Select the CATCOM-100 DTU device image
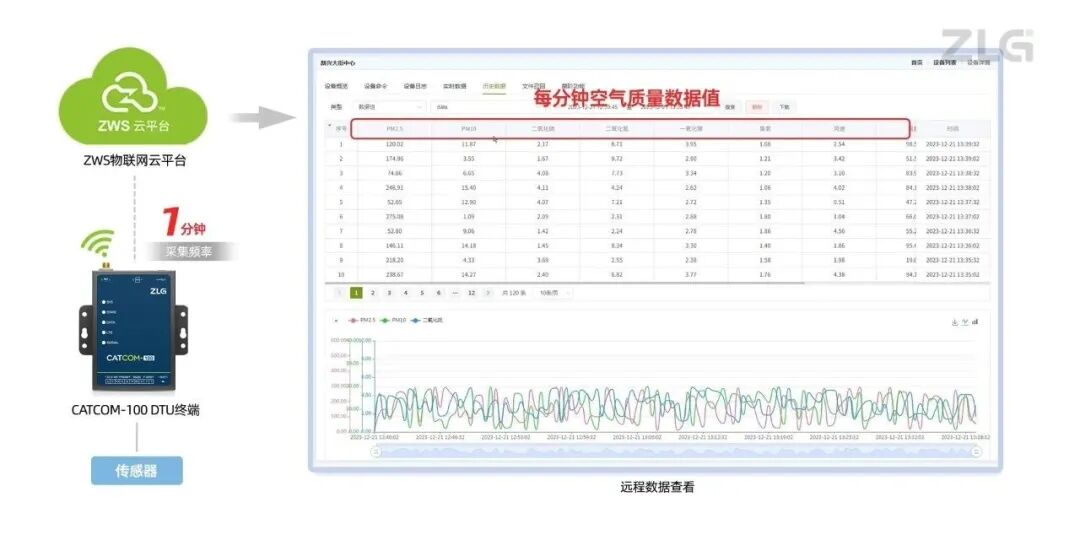Viewport: 1080px width, 551px height. point(134,329)
